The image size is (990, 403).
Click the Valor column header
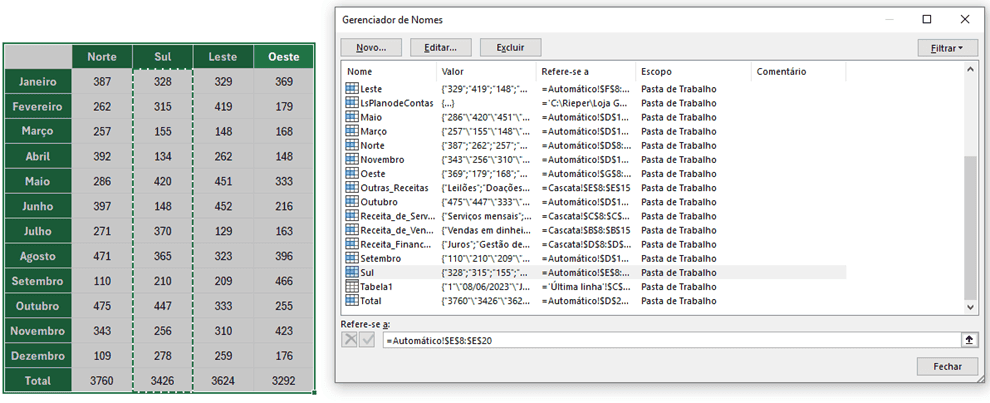pos(486,72)
